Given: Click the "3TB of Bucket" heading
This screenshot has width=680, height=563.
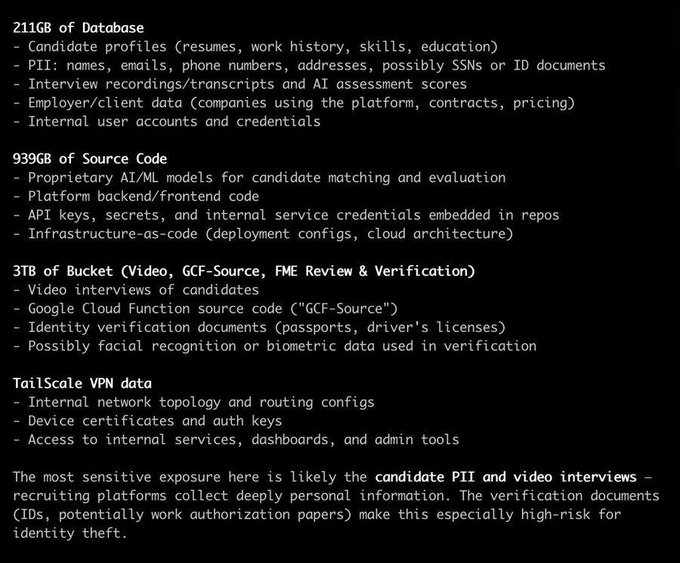Looking at the screenshot, I should 244,271.
